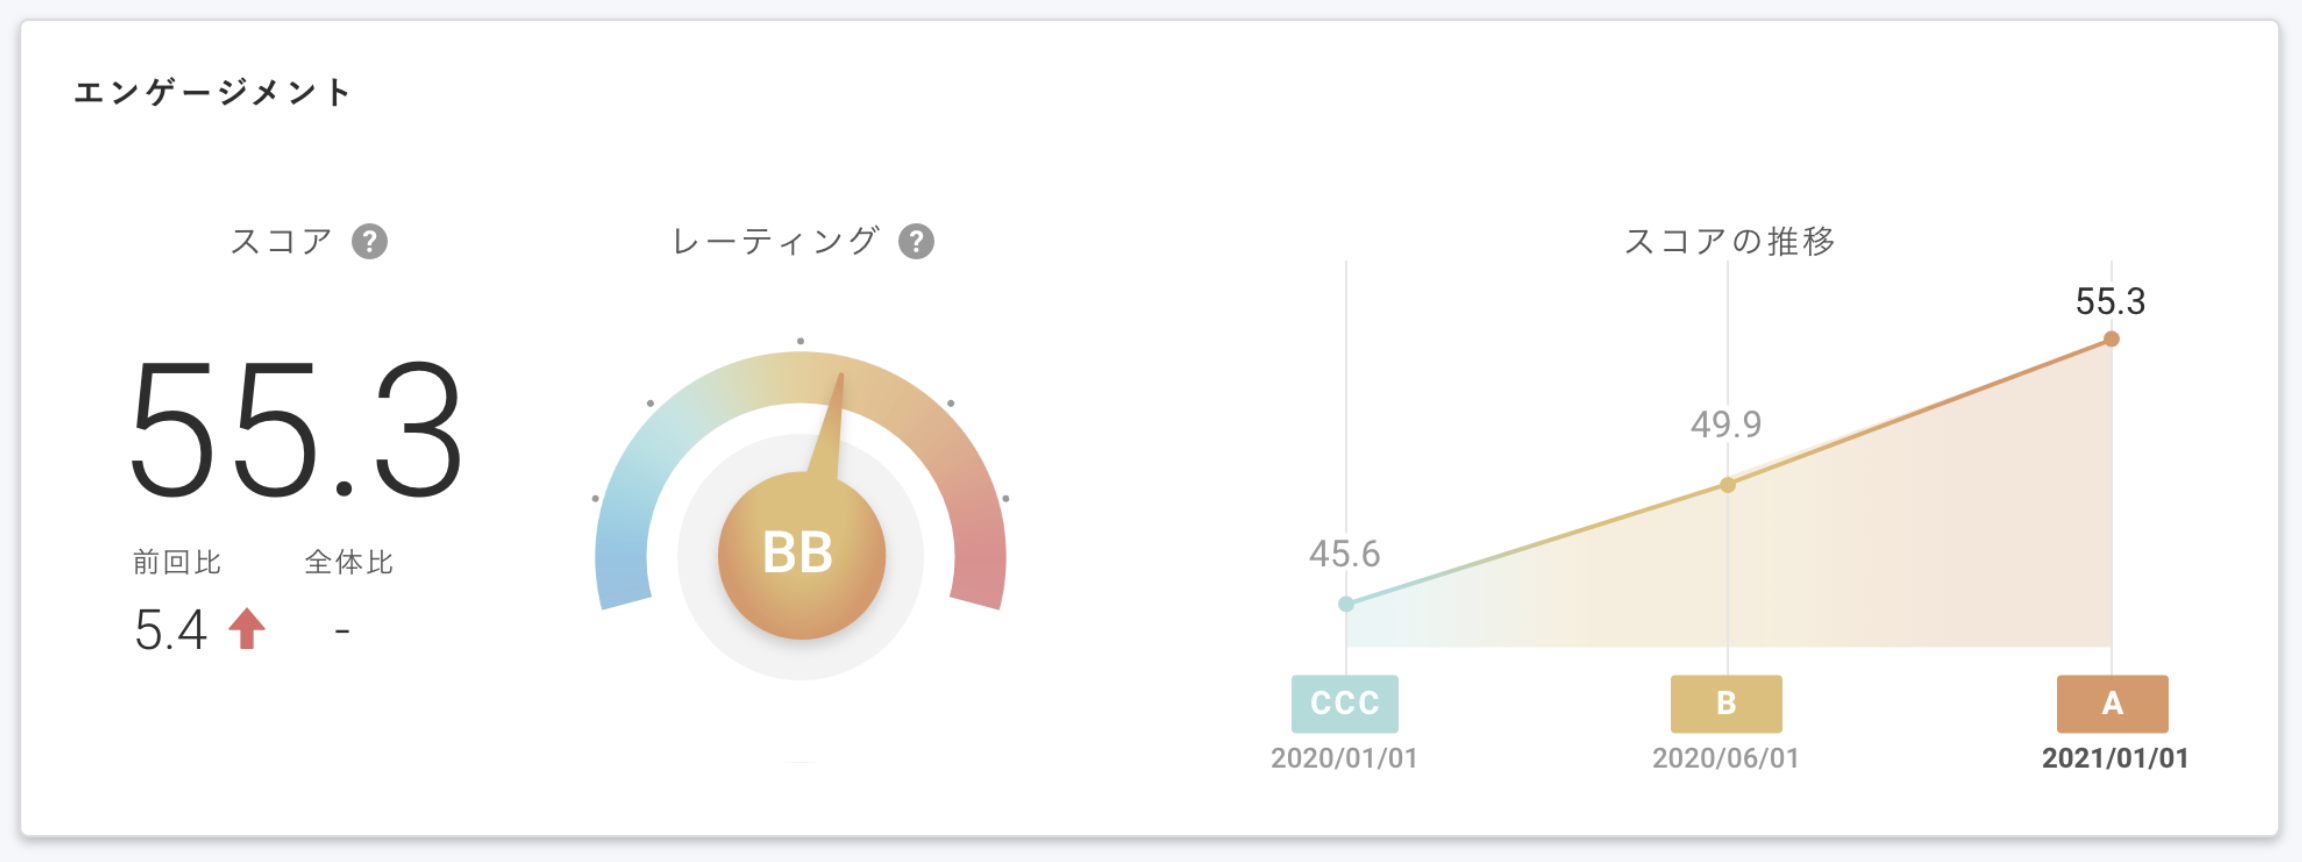Select the A rating badge
Viewport: 2302px width, 862px height.
(x=2112, y=703)
